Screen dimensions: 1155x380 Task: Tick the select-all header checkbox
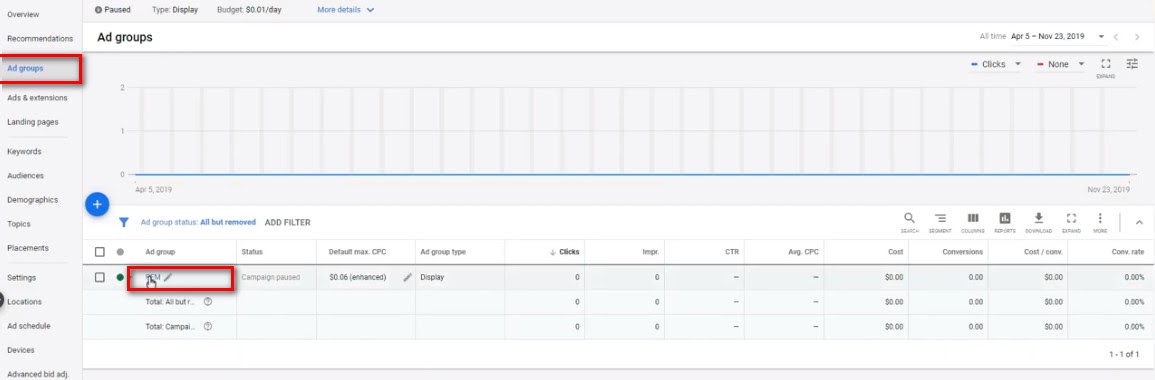(x=100, y=252)
